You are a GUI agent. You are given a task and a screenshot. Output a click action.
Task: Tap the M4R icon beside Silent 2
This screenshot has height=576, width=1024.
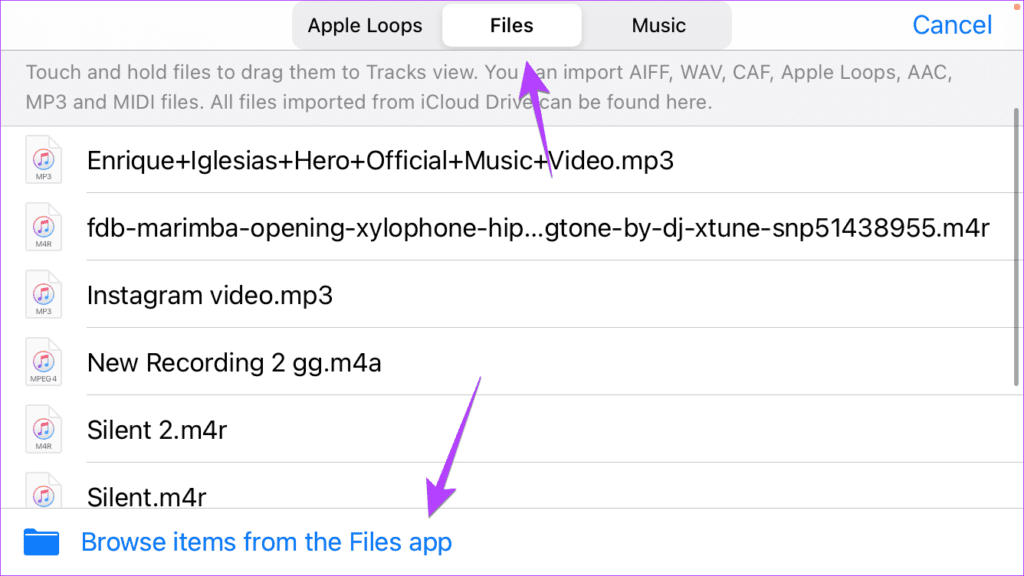tap(43, 429)
